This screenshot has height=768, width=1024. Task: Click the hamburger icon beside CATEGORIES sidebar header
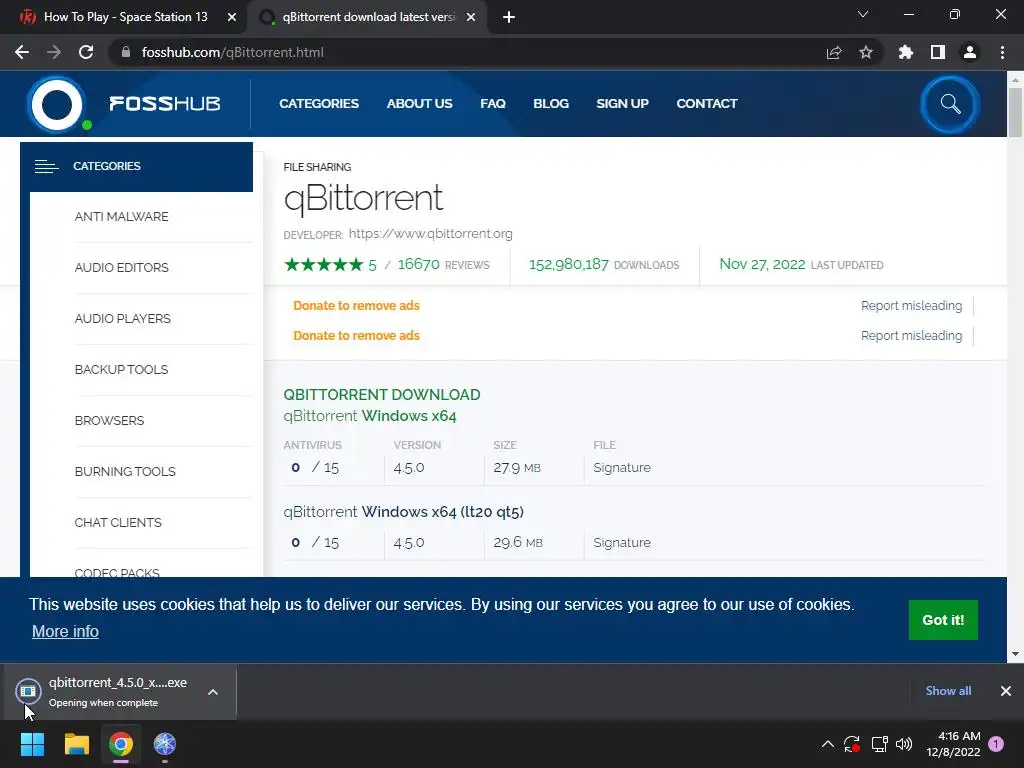tap(46, 167)
